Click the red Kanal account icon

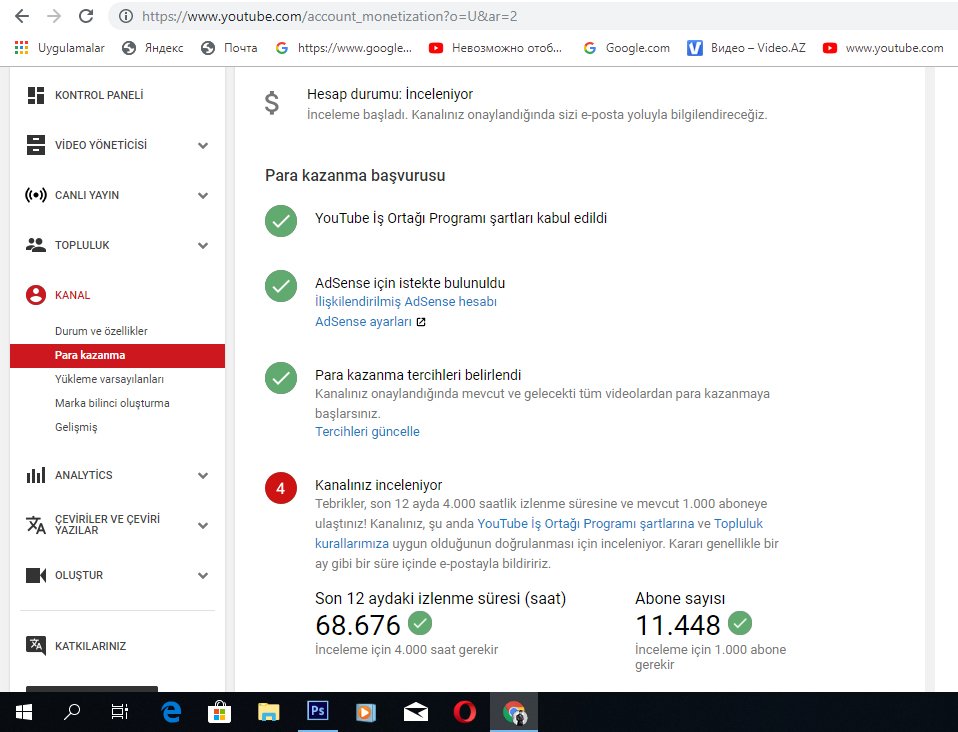pyautogui.click(x=36, y=295)
